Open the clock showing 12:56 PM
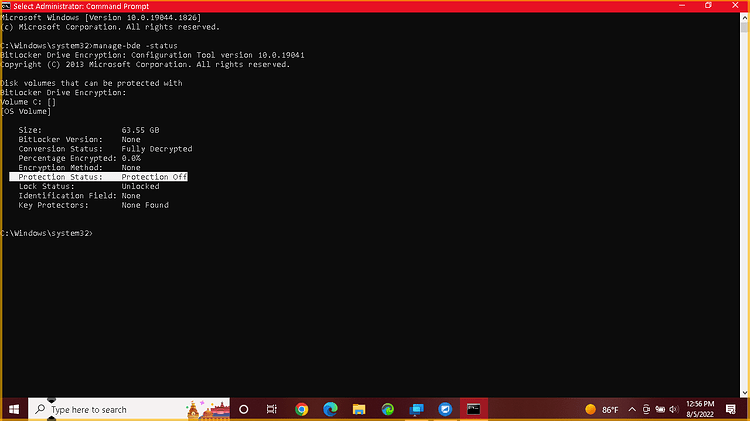The width and height of the screenshot is (750, 421). 700,410
